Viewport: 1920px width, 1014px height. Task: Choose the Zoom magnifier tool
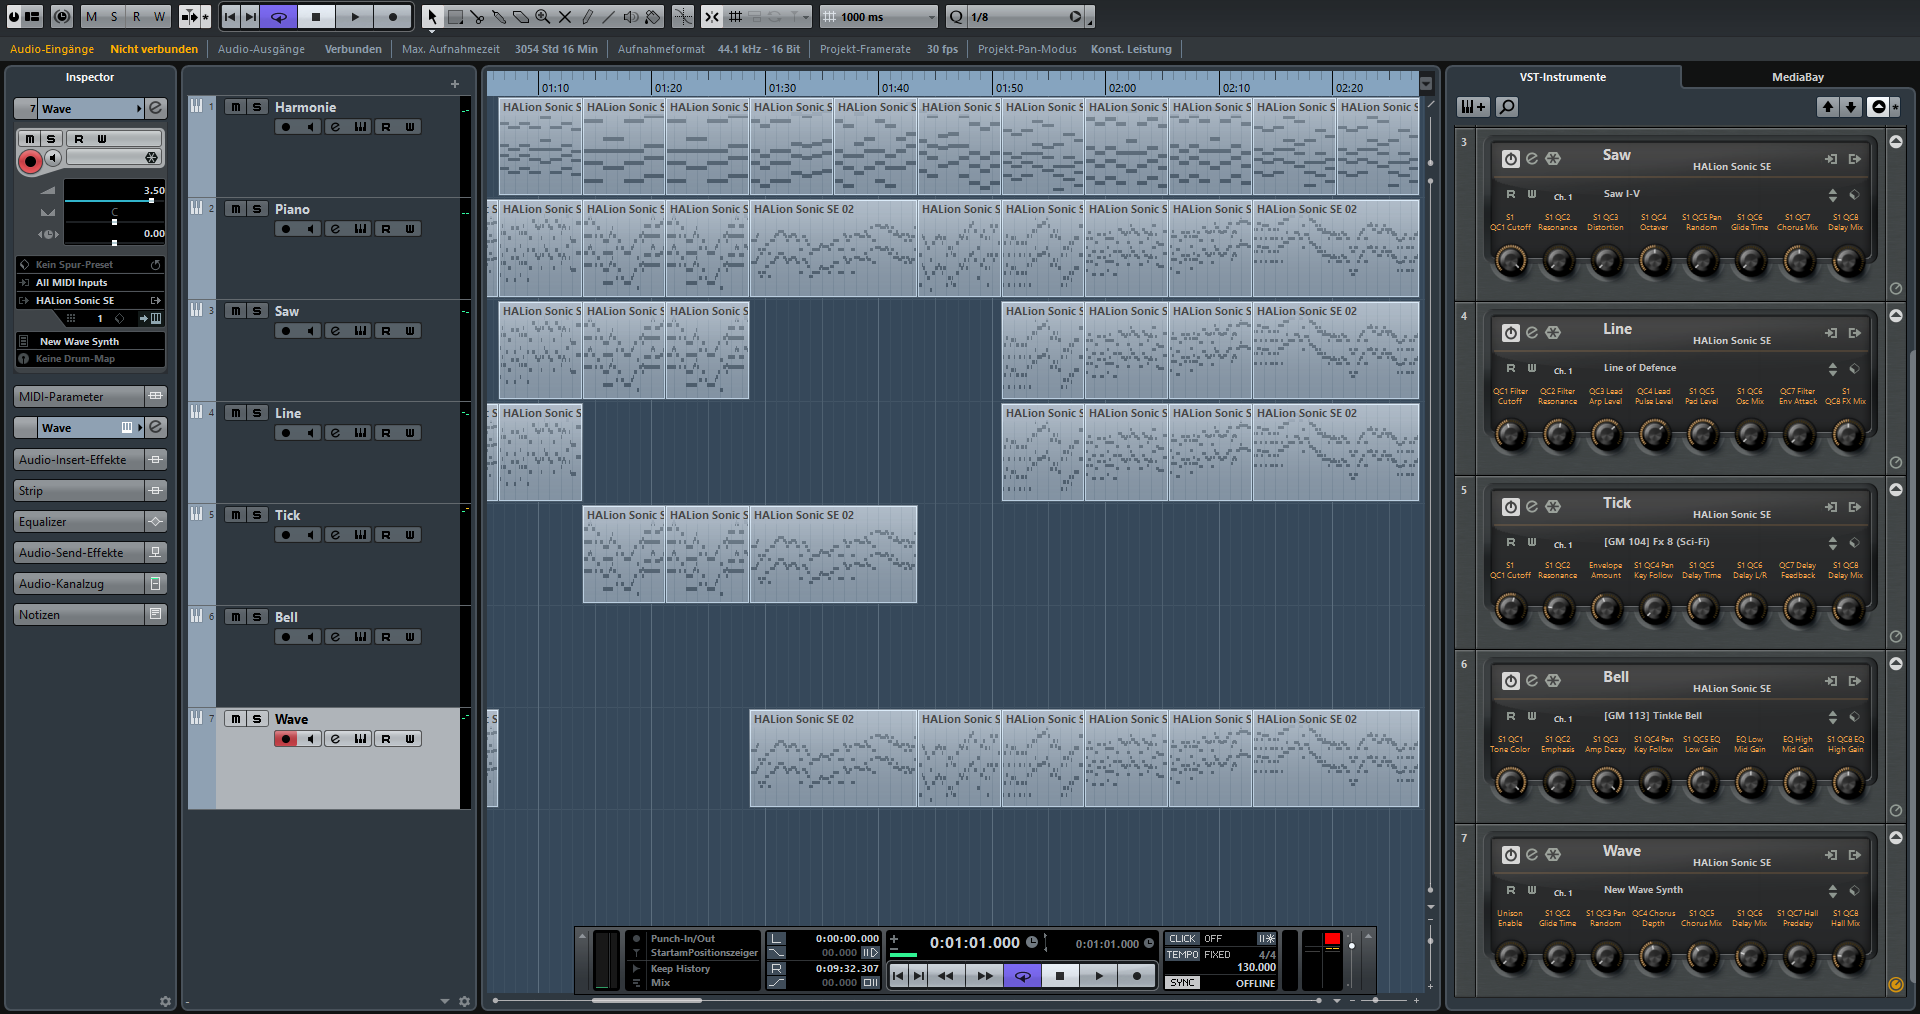click(x=543, y=17)
